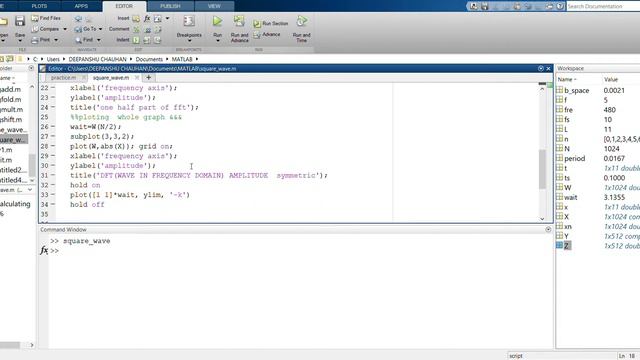This screenshot has height=360, width=640.
Task: Click the editor vertical scrollbar thumb
Action: click(x=542, y=169)
